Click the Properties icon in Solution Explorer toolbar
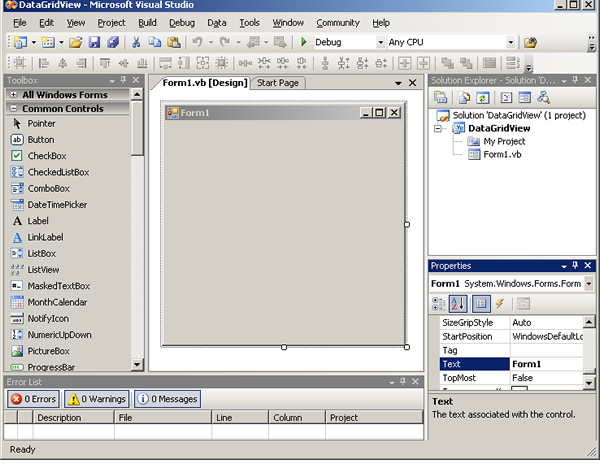The image size is (600, 466). 440,98
